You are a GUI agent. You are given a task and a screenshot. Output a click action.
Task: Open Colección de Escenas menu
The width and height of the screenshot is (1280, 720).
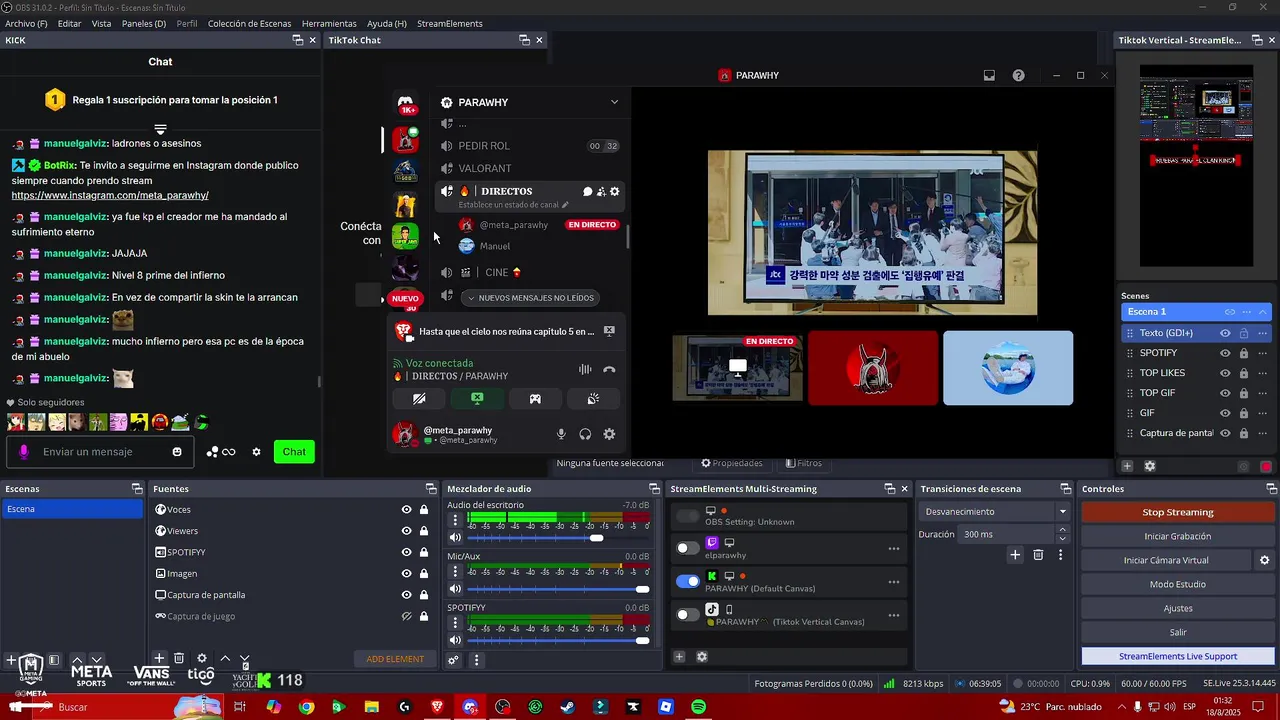point(249,23)
